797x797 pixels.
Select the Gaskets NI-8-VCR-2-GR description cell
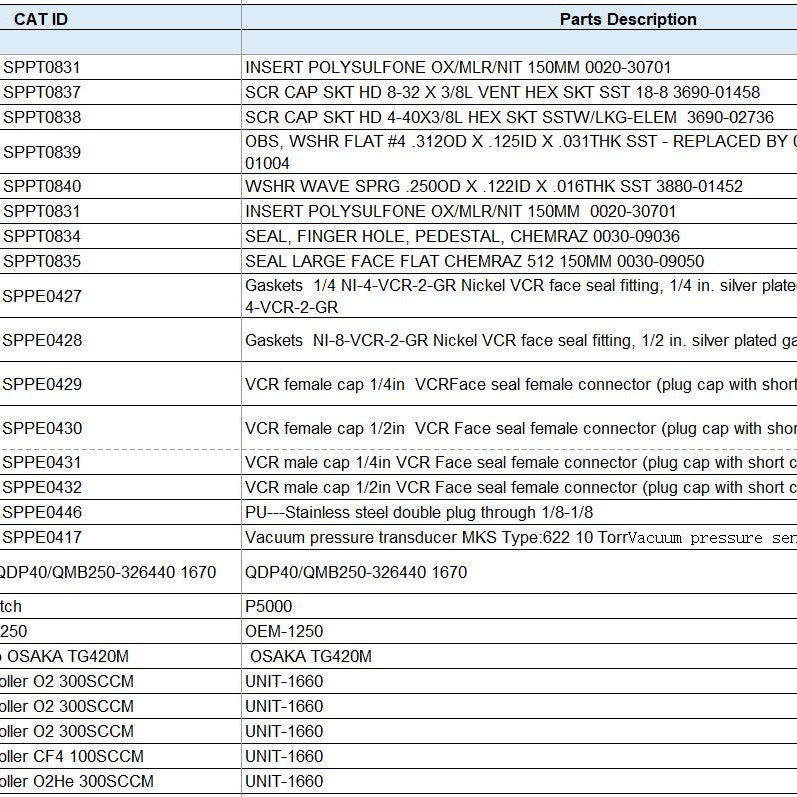pyautogui.click(x=520, y=340)
